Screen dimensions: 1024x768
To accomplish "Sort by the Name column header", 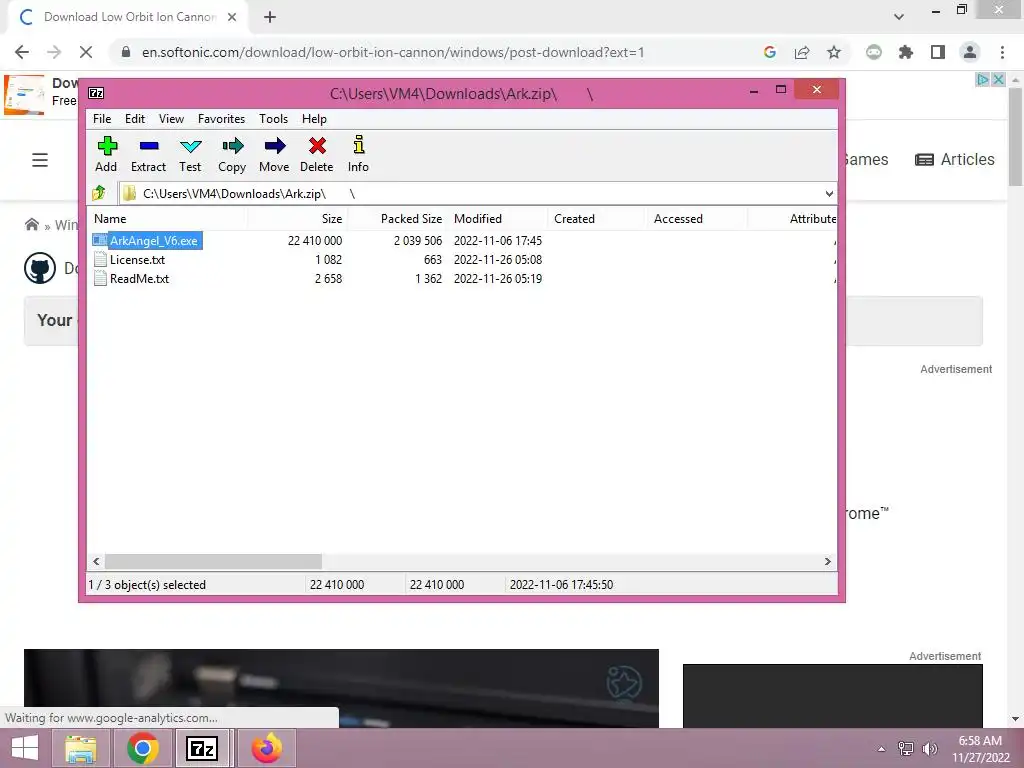I will click(167, 219).
